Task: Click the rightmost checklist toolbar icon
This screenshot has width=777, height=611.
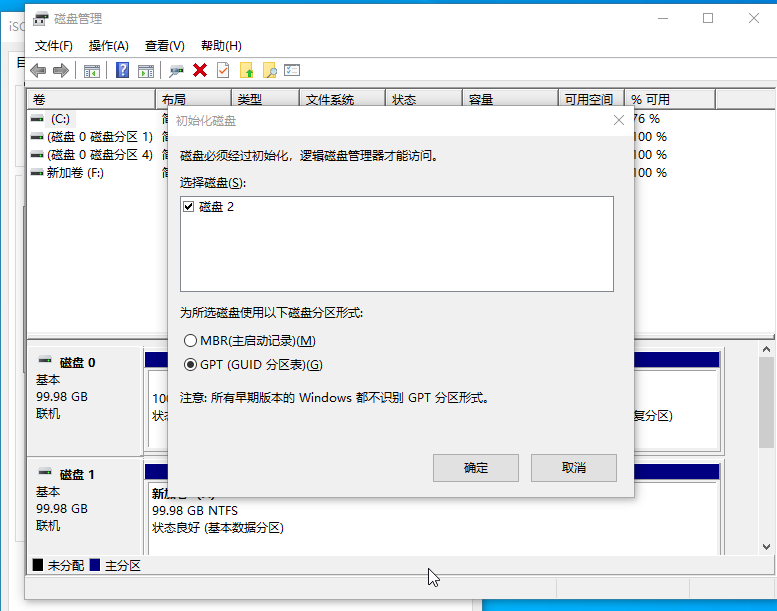Action: pos(292,70)
